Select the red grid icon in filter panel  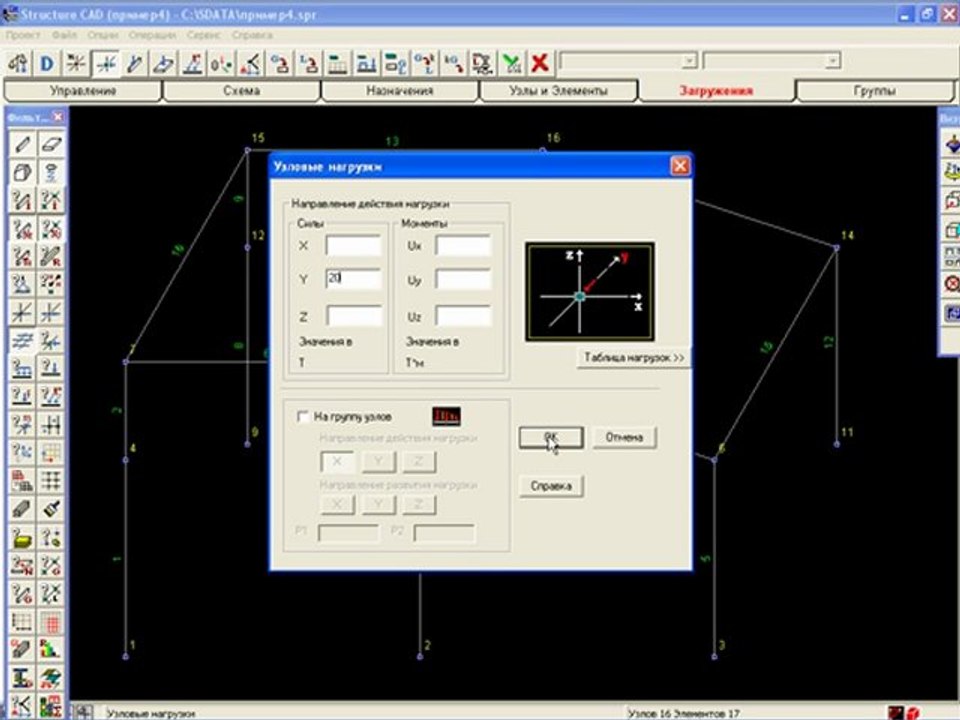[51, 623]
